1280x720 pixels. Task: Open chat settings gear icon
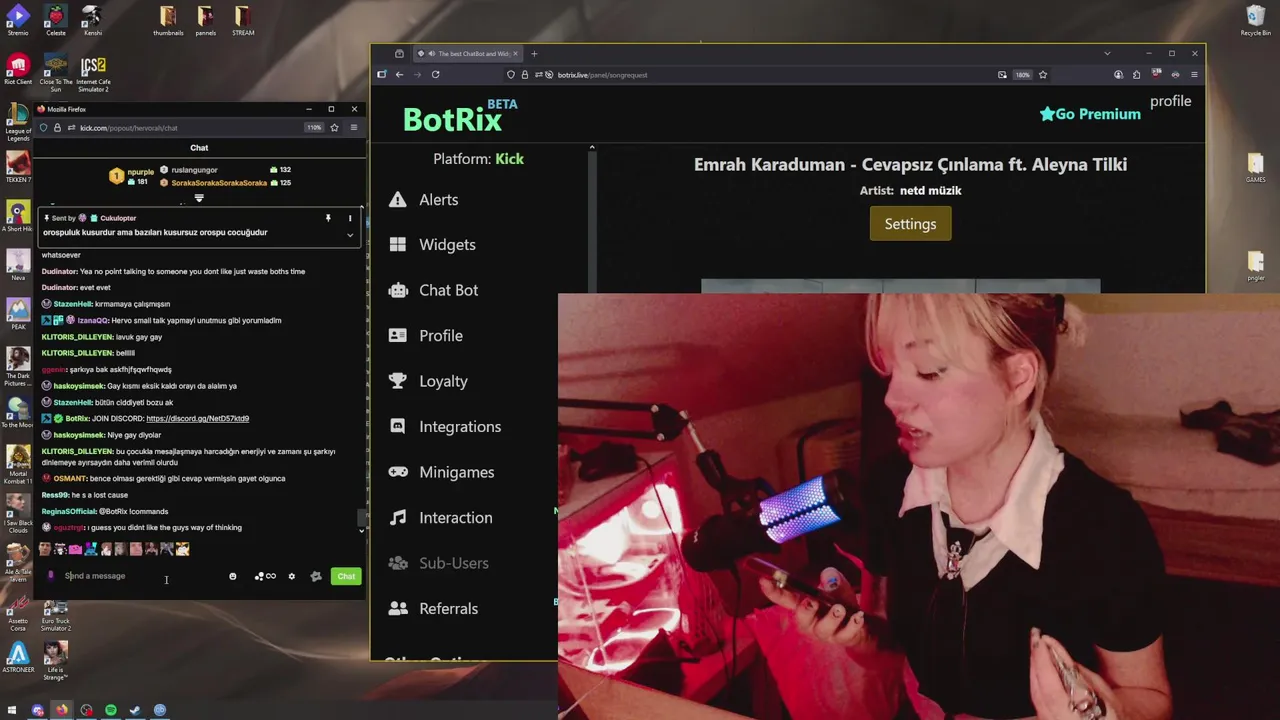point(291,576)
